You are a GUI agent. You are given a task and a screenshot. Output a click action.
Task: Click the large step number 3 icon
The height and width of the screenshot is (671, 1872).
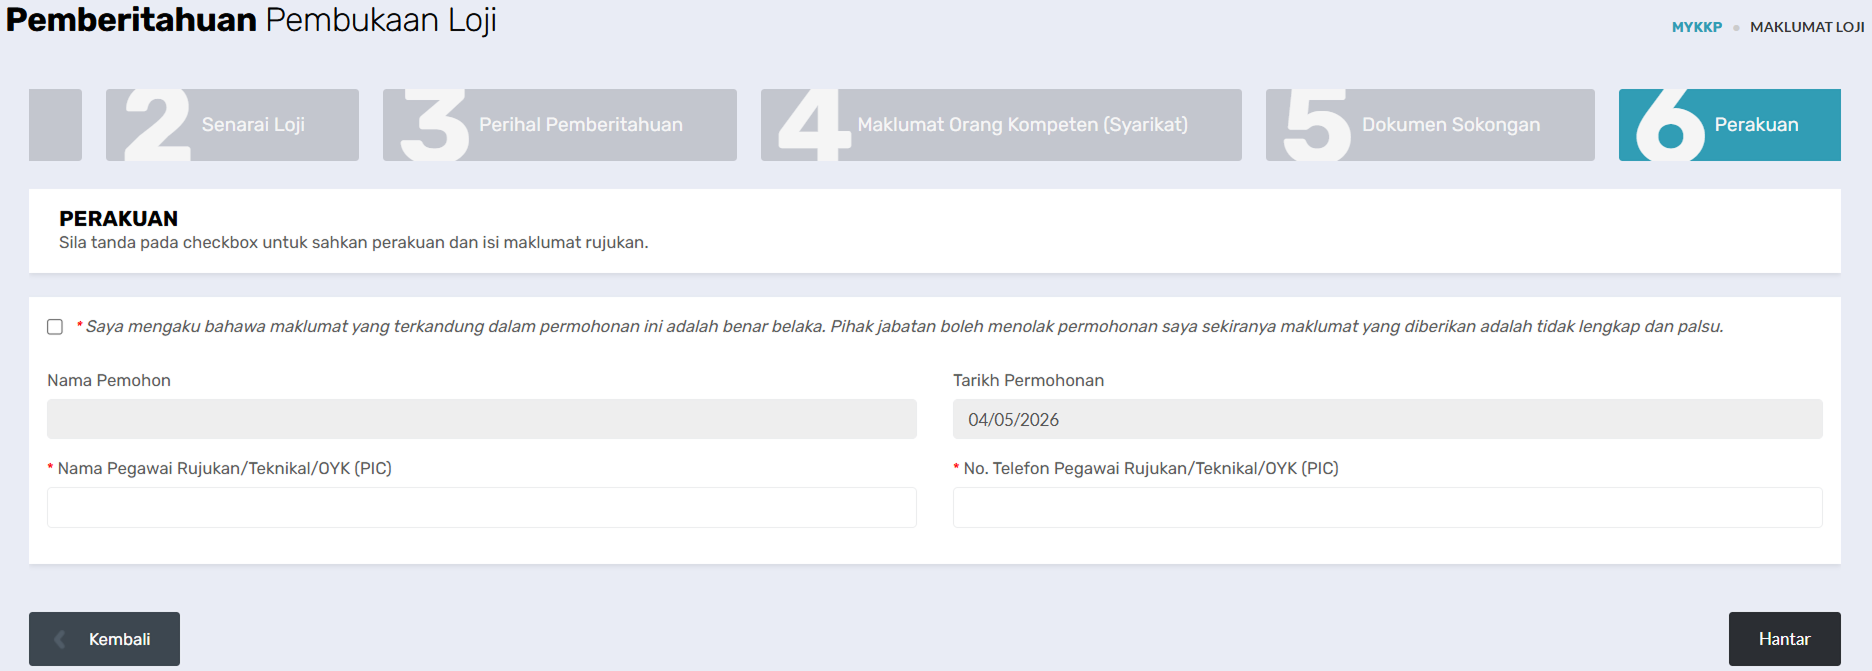[434, 125]
